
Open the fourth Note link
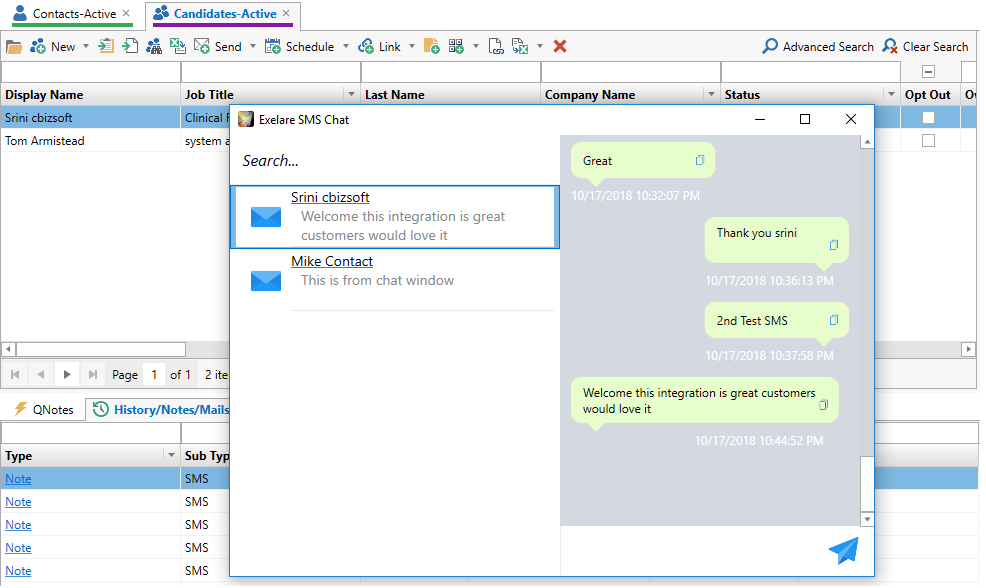click(18, 548)
